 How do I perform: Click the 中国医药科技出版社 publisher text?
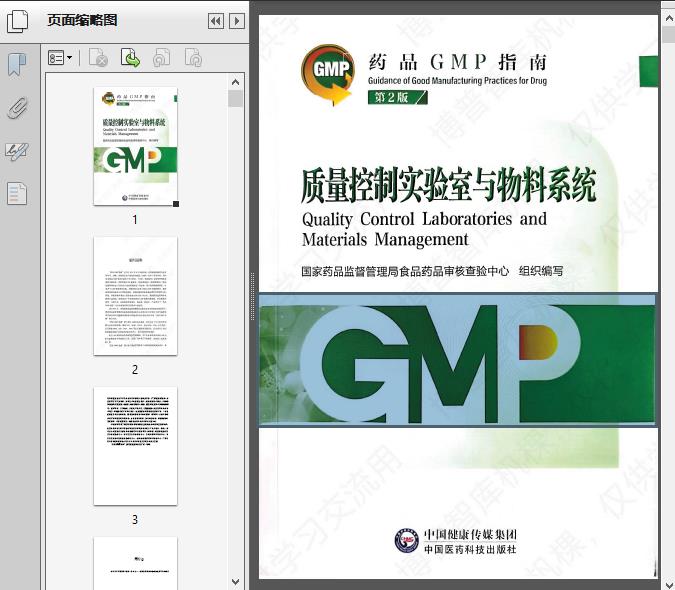pos(470,550)
